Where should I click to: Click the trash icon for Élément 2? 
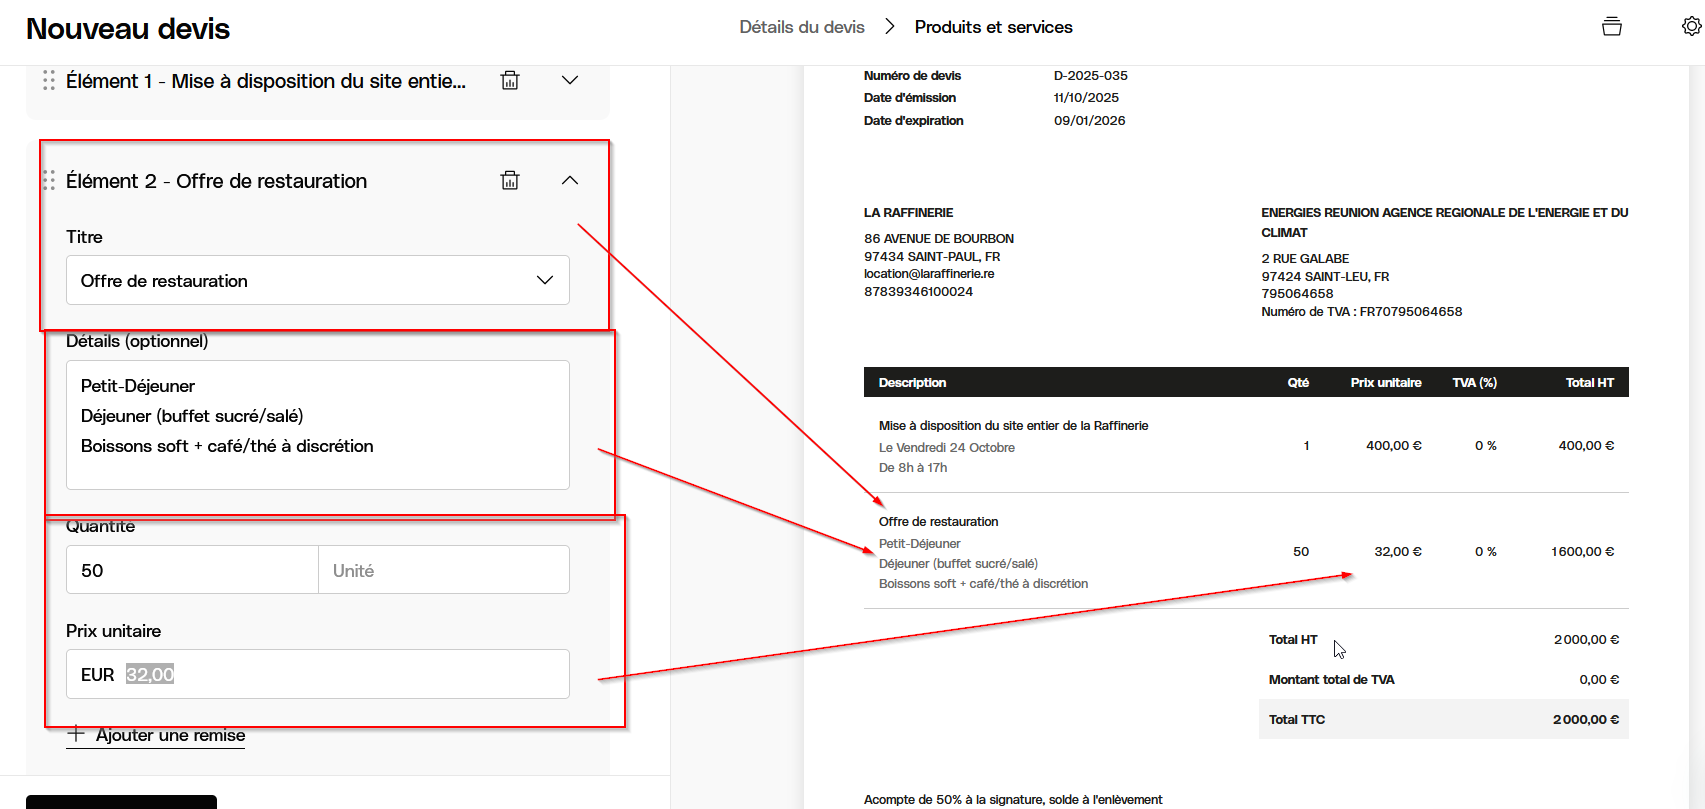tap(510, 181)
